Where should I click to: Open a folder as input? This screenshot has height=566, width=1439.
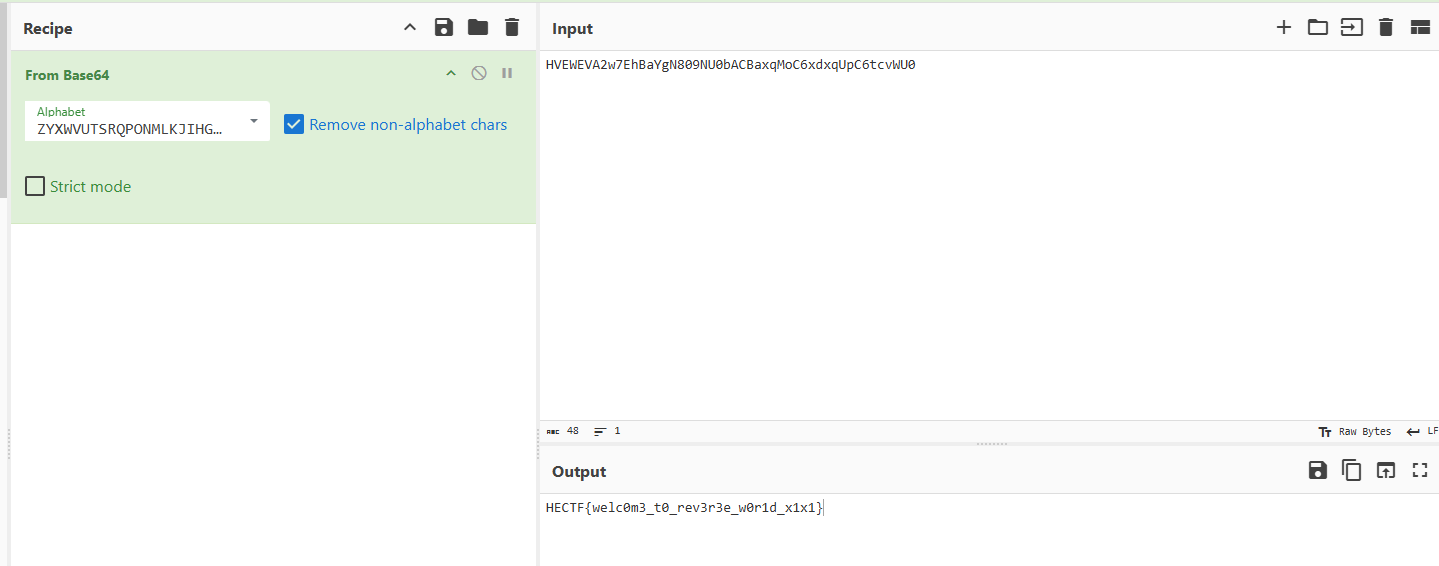click(x=1318, y=28)
